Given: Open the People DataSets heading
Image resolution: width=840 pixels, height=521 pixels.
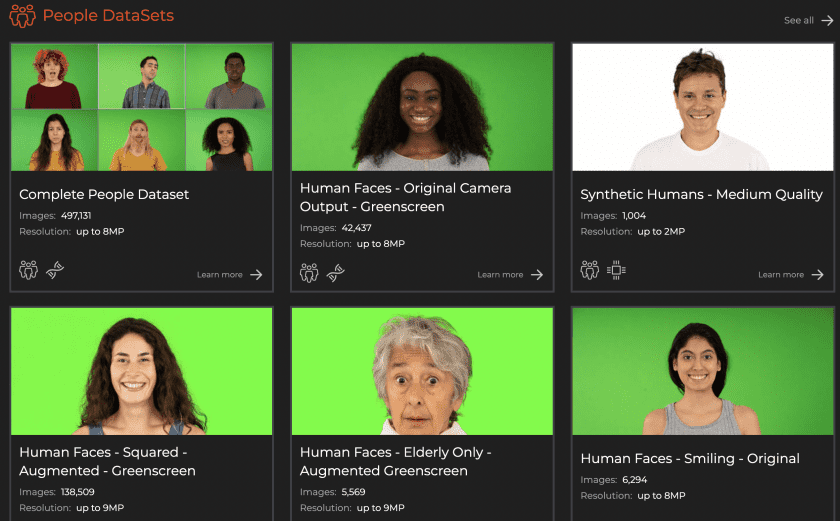Looking at the screenshot, I should 108,16.
